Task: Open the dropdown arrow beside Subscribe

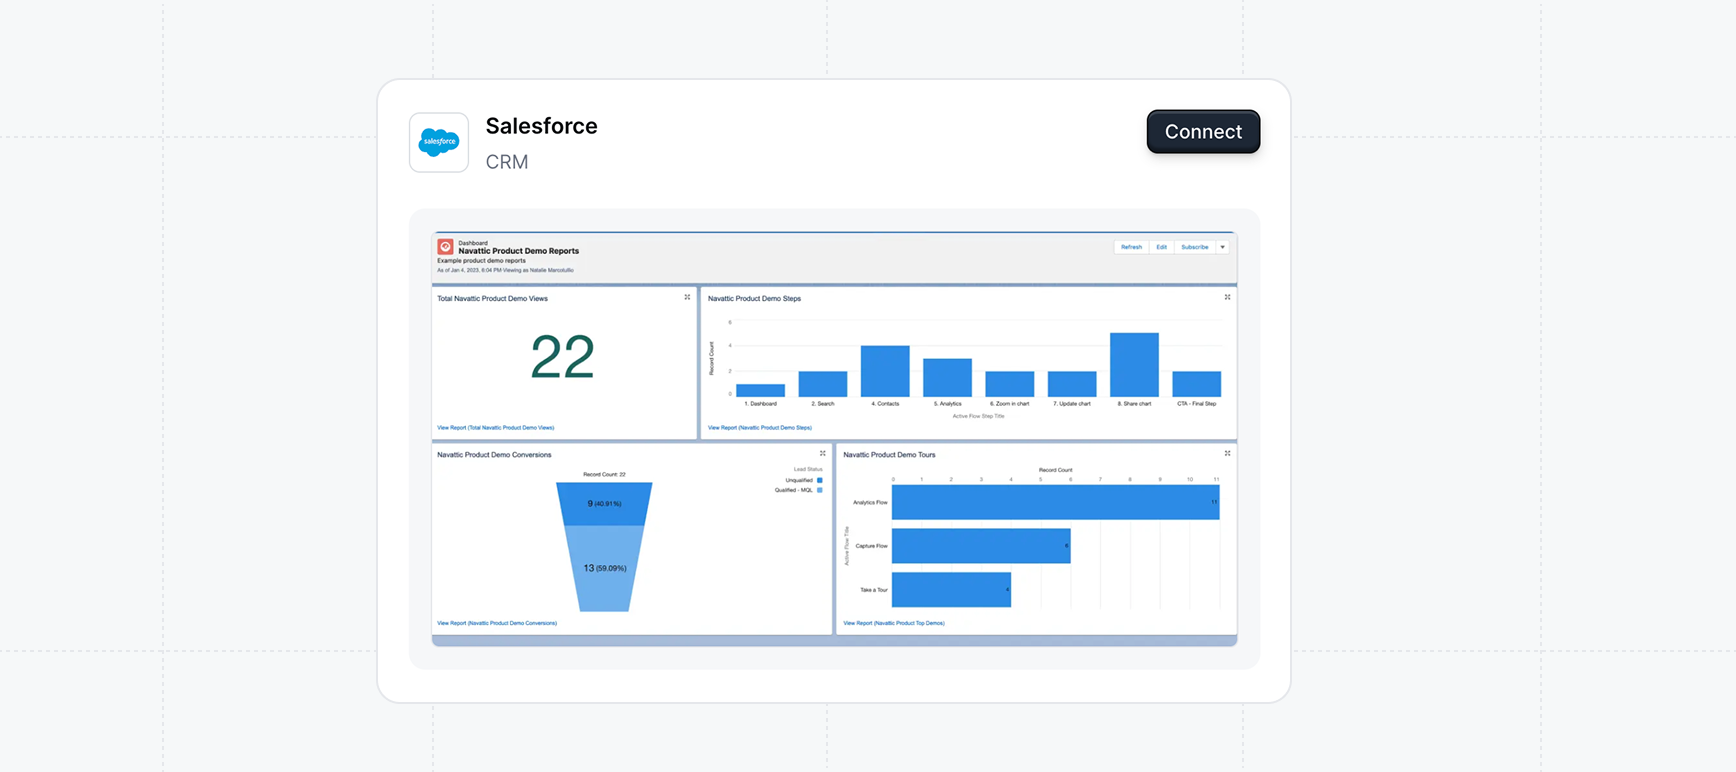Action: (x=1222, y=247)
